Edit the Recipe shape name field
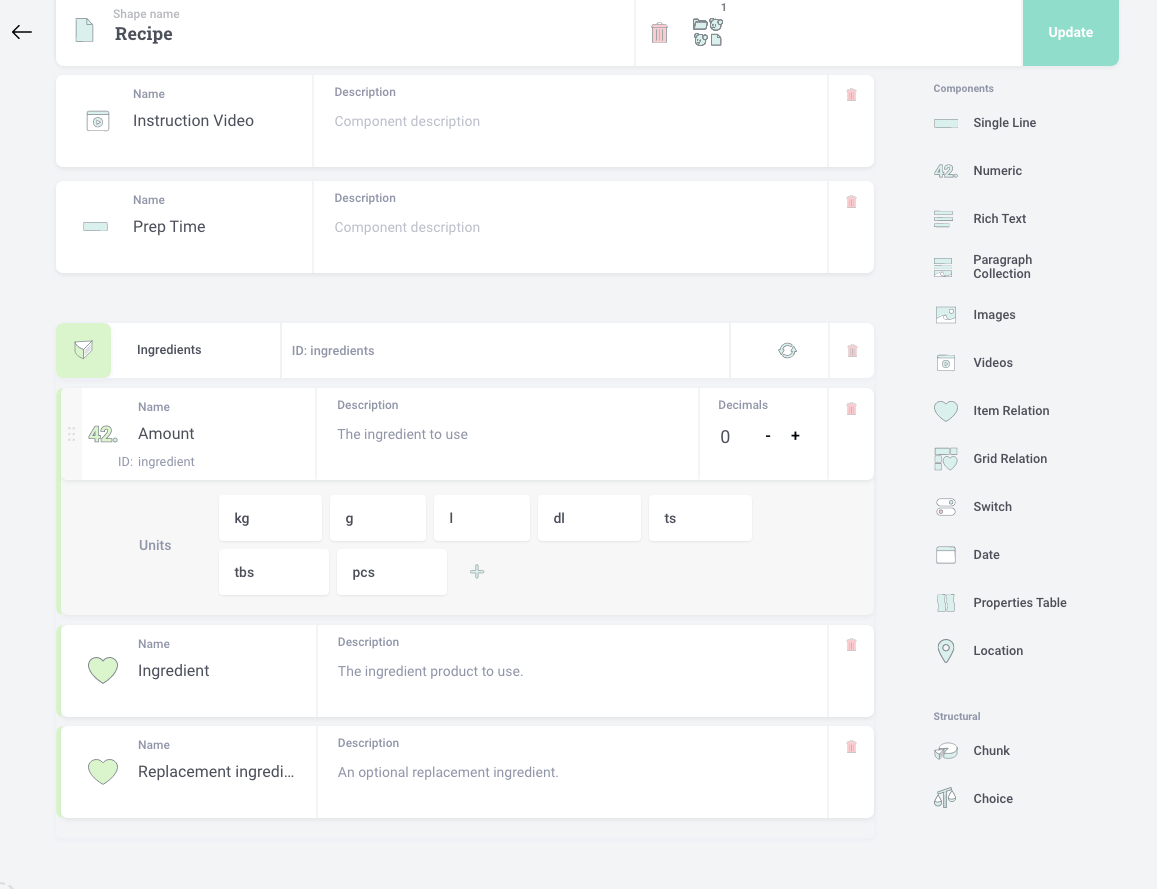Screen dimensions: 1157x889 pyautogui.click(x=144, y=34)
